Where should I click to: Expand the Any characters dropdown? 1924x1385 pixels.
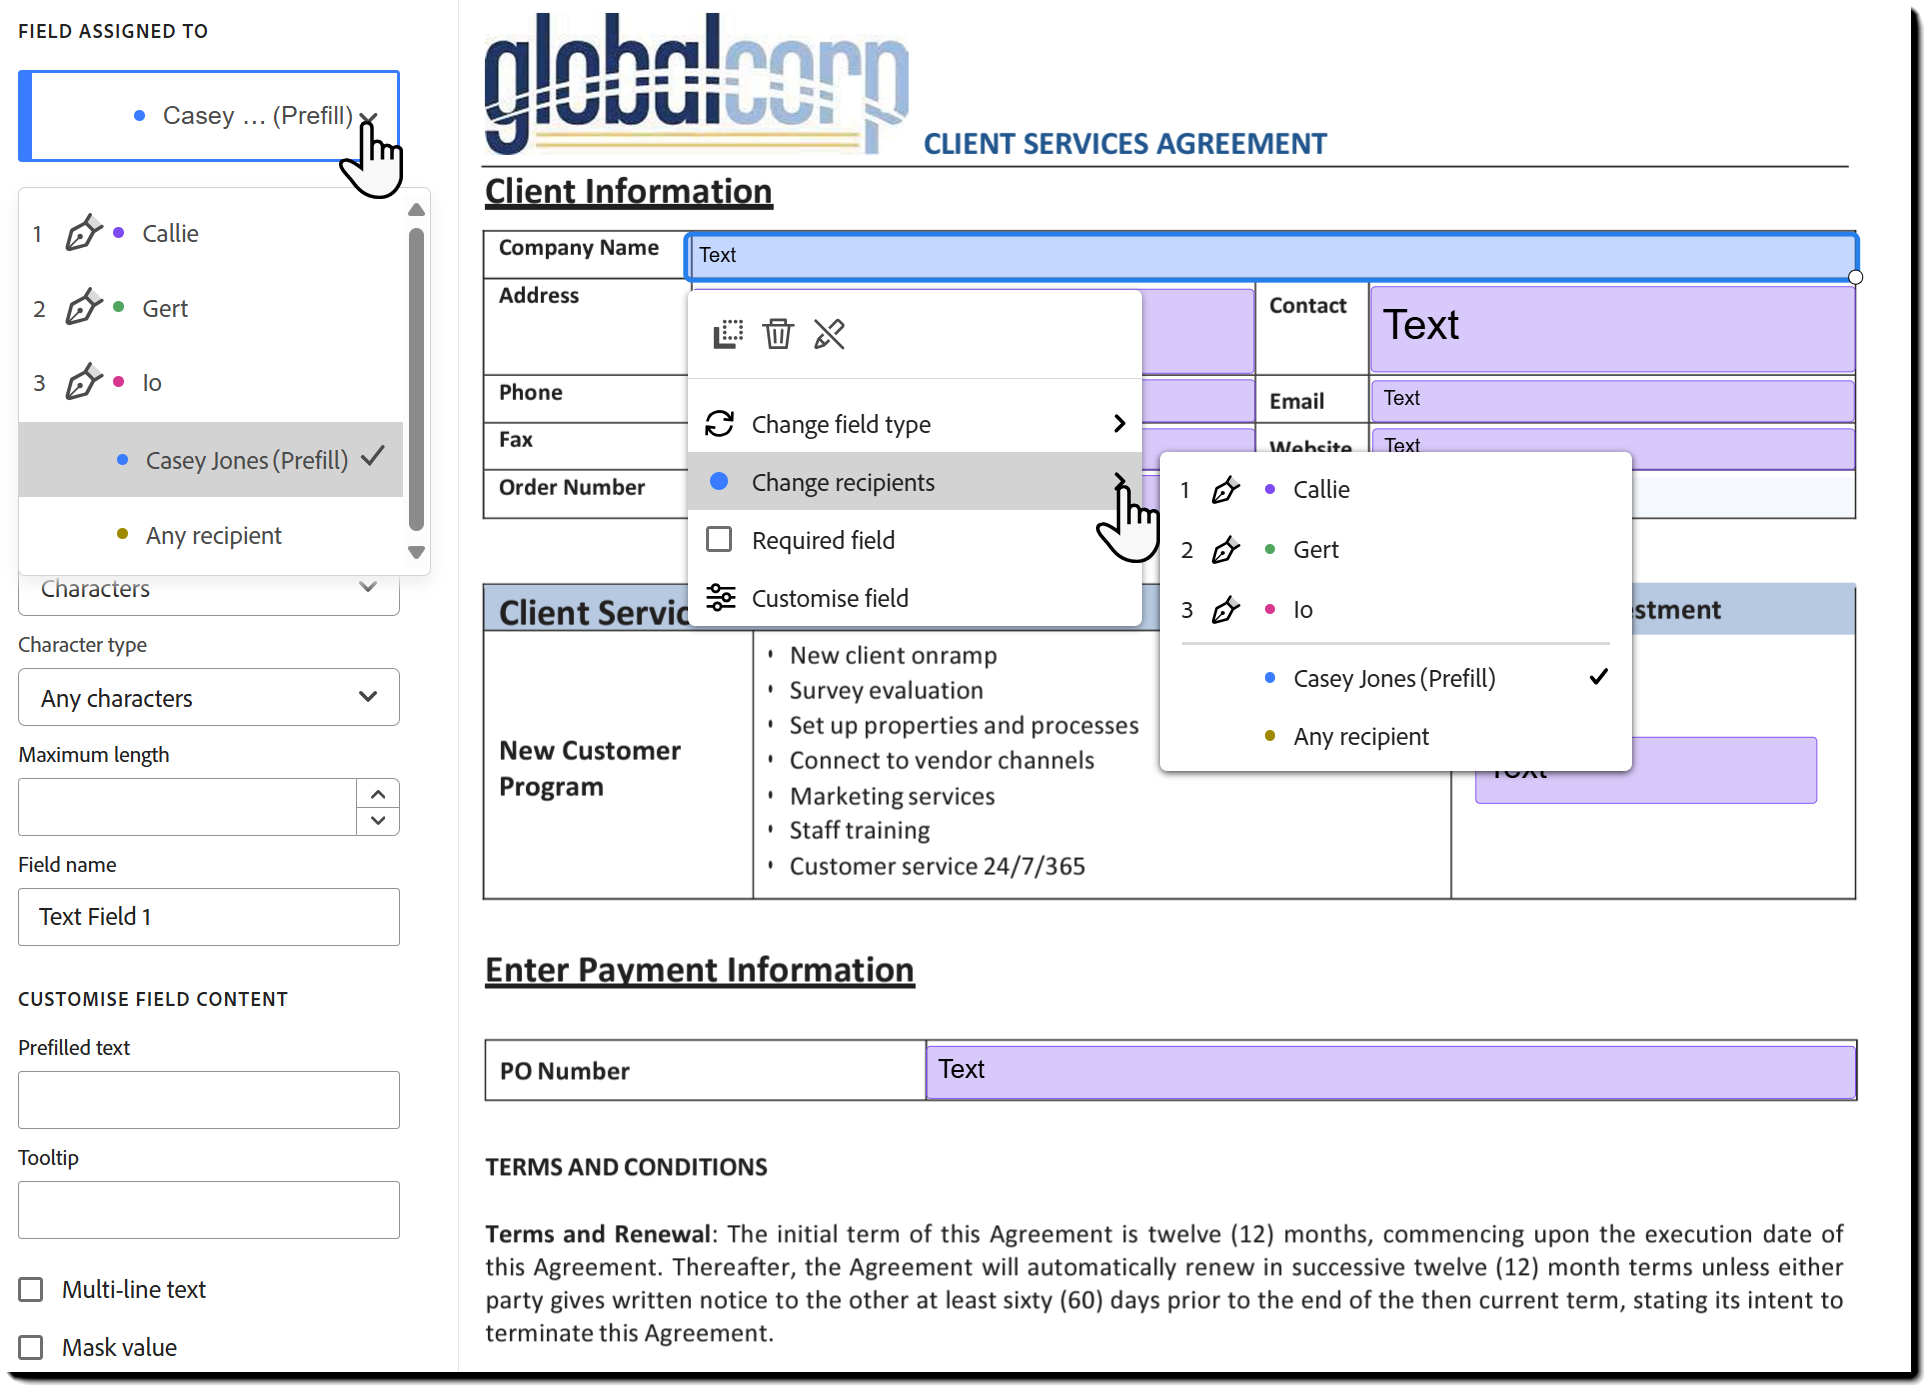(209, 697)
